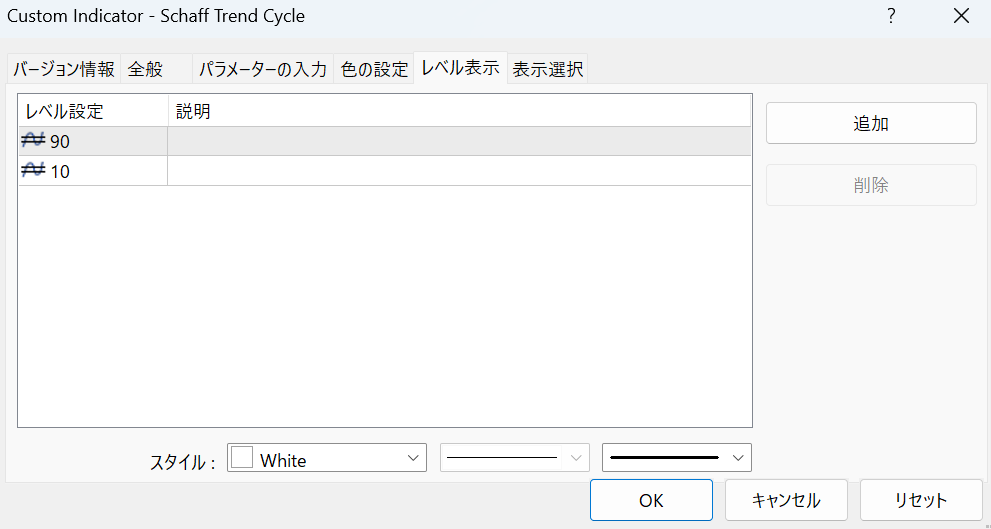The width and height of the screenshot is (991, 529).
Task: Click the 追加 button
Action: pos(870,123)
